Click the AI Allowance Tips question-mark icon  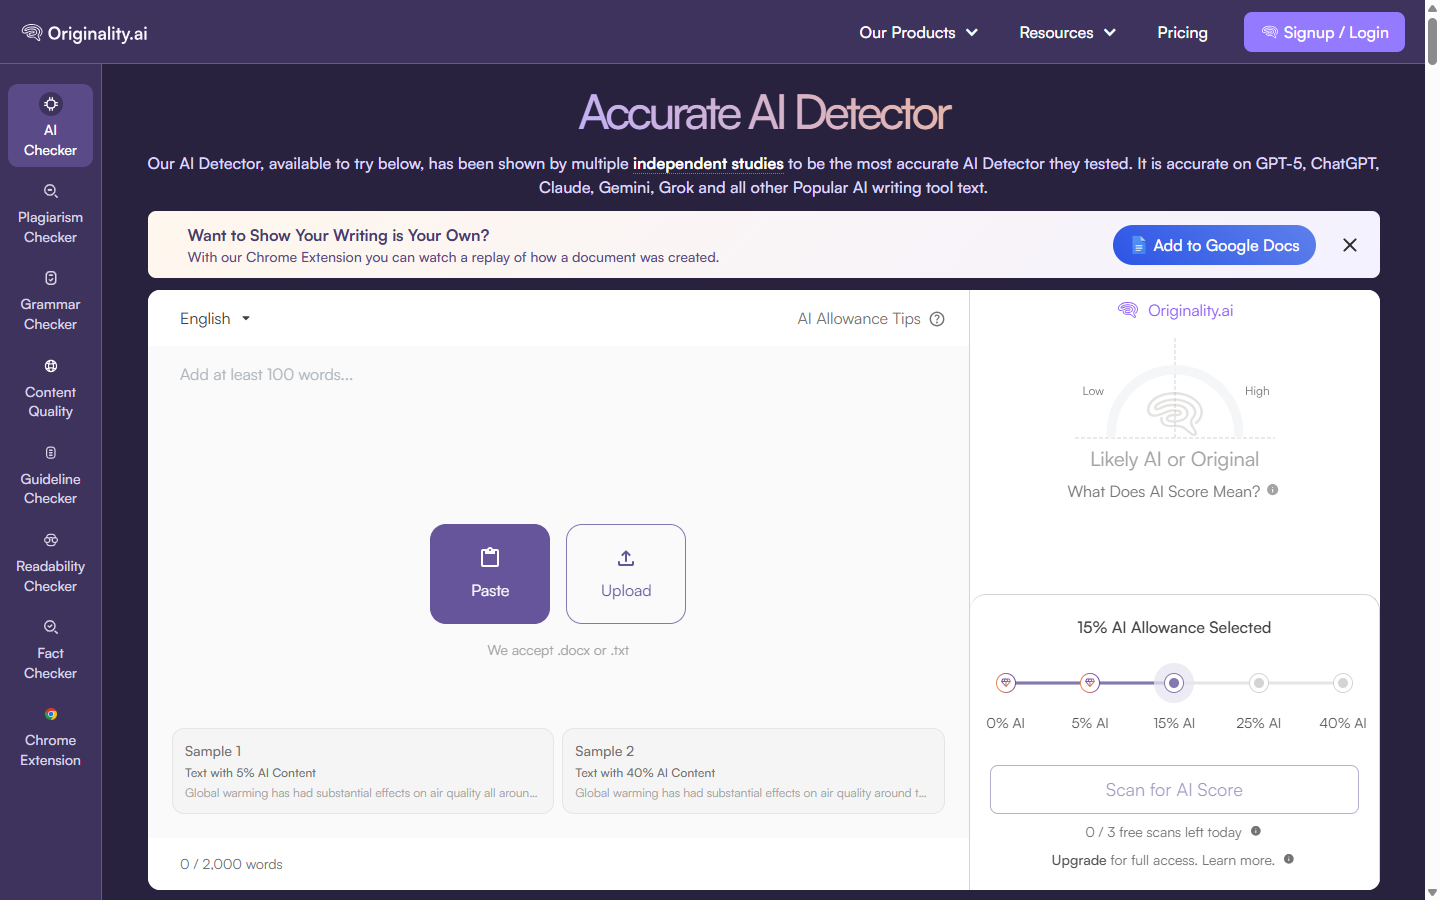[937, 319]
